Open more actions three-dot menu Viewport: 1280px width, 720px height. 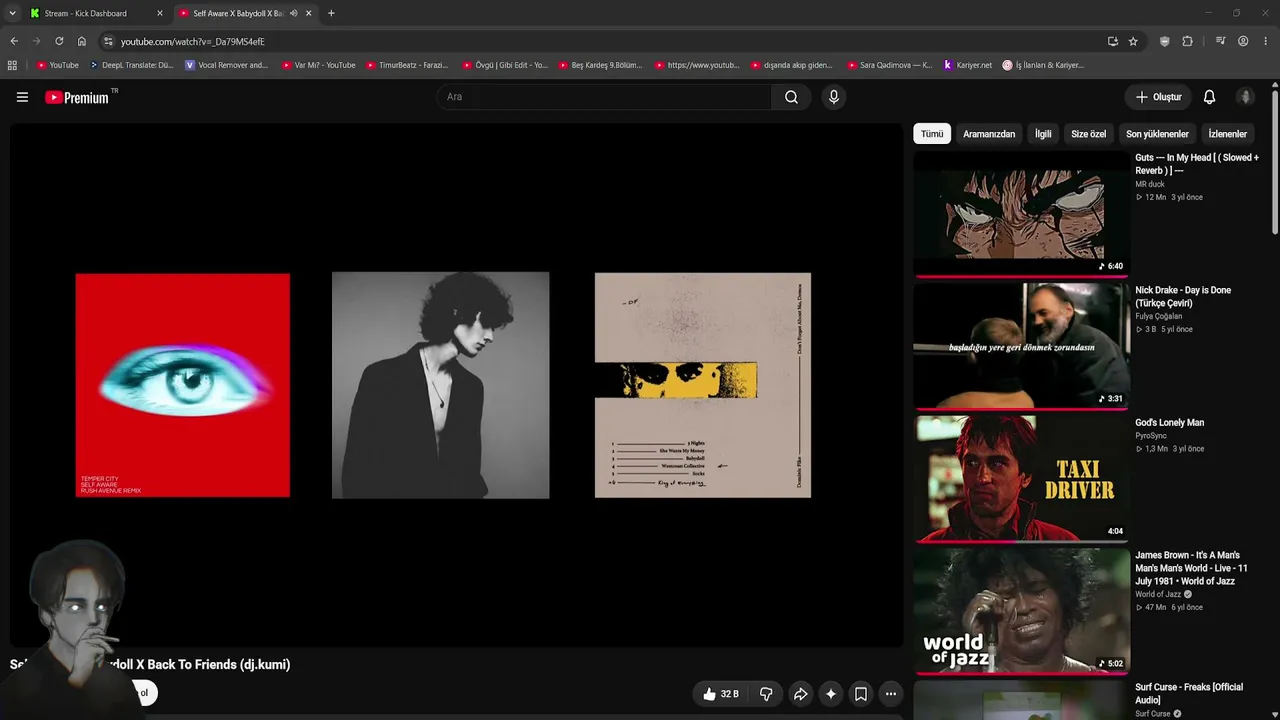point(890,694)
